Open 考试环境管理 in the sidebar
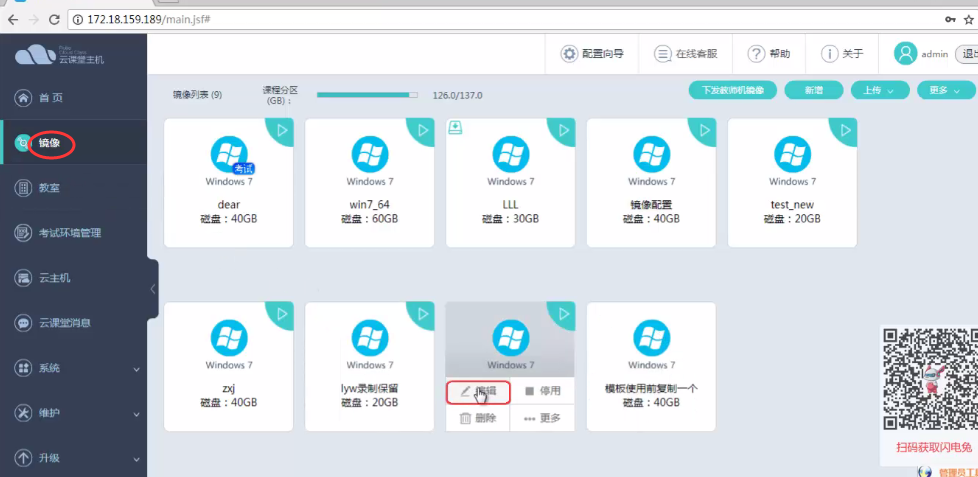Image resolution: width=978 pixels, height=477 pixels. pyautogui.click(x=74, y=233)
